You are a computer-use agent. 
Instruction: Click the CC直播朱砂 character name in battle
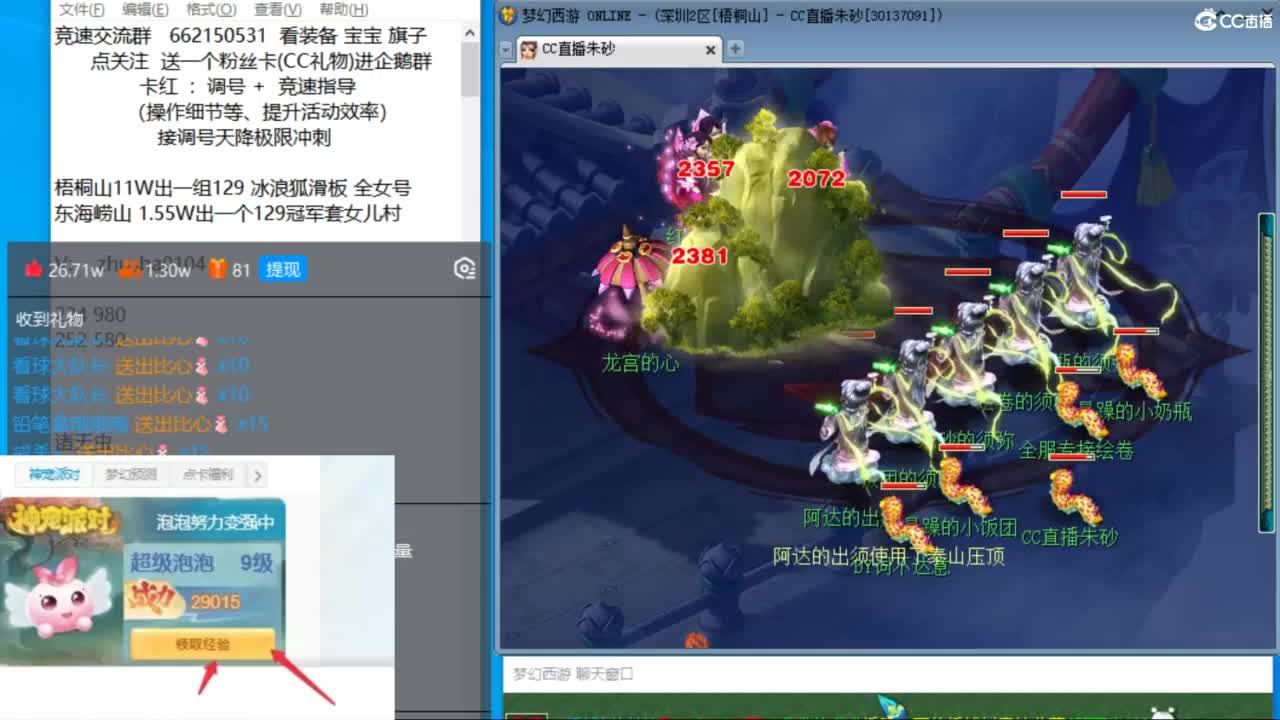[x=1069, y=537]
